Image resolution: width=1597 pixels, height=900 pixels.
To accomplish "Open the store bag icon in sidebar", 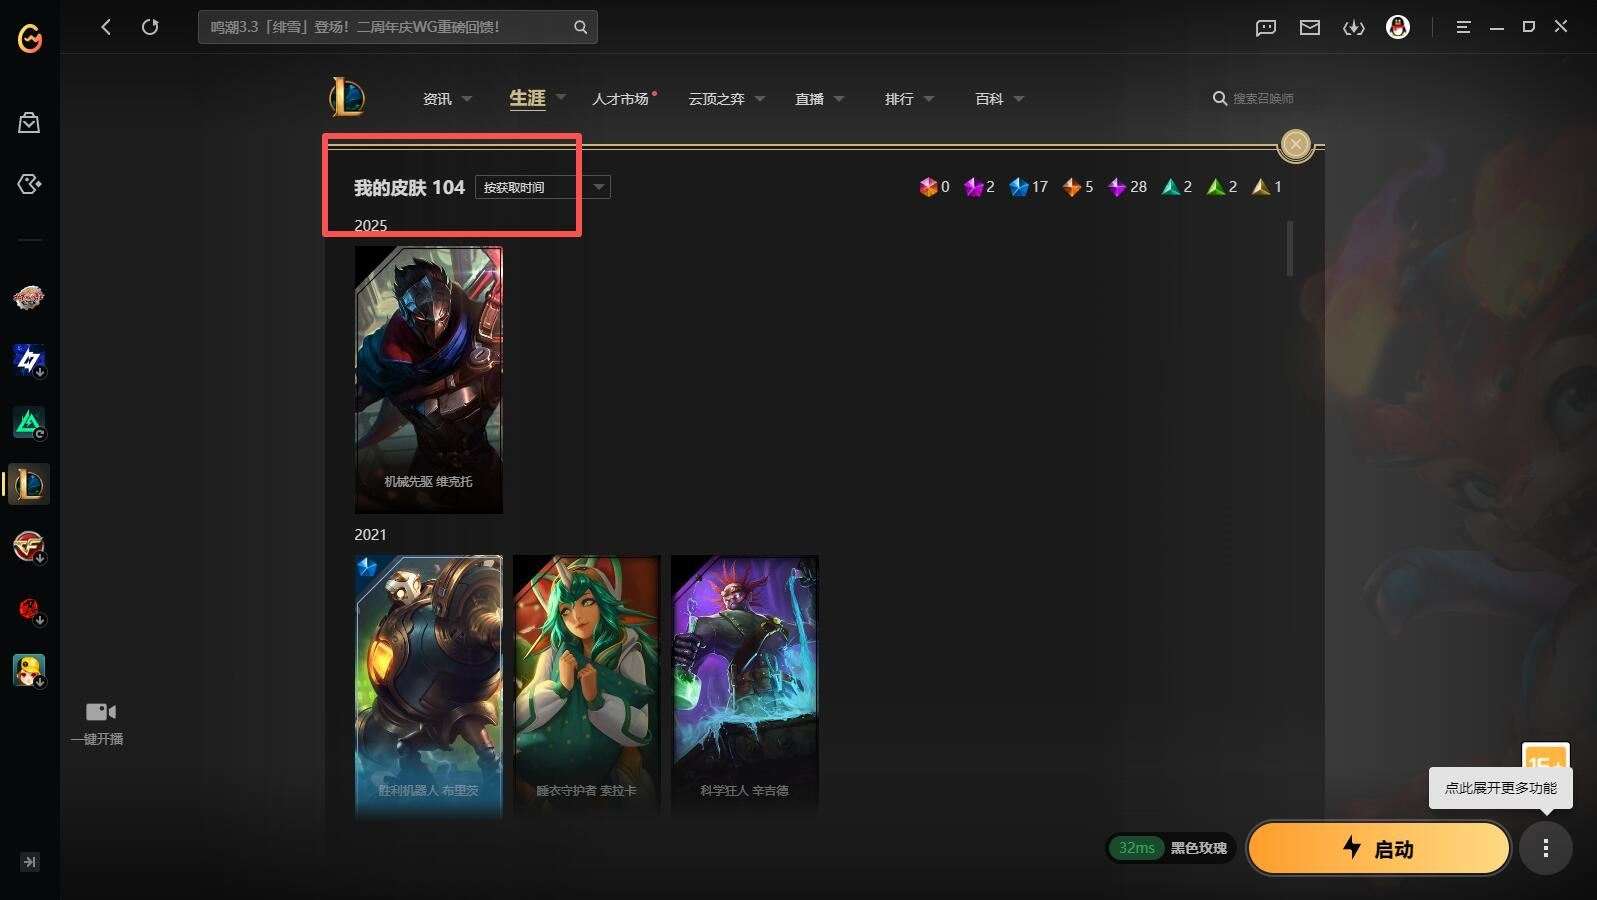I will 29,122.
